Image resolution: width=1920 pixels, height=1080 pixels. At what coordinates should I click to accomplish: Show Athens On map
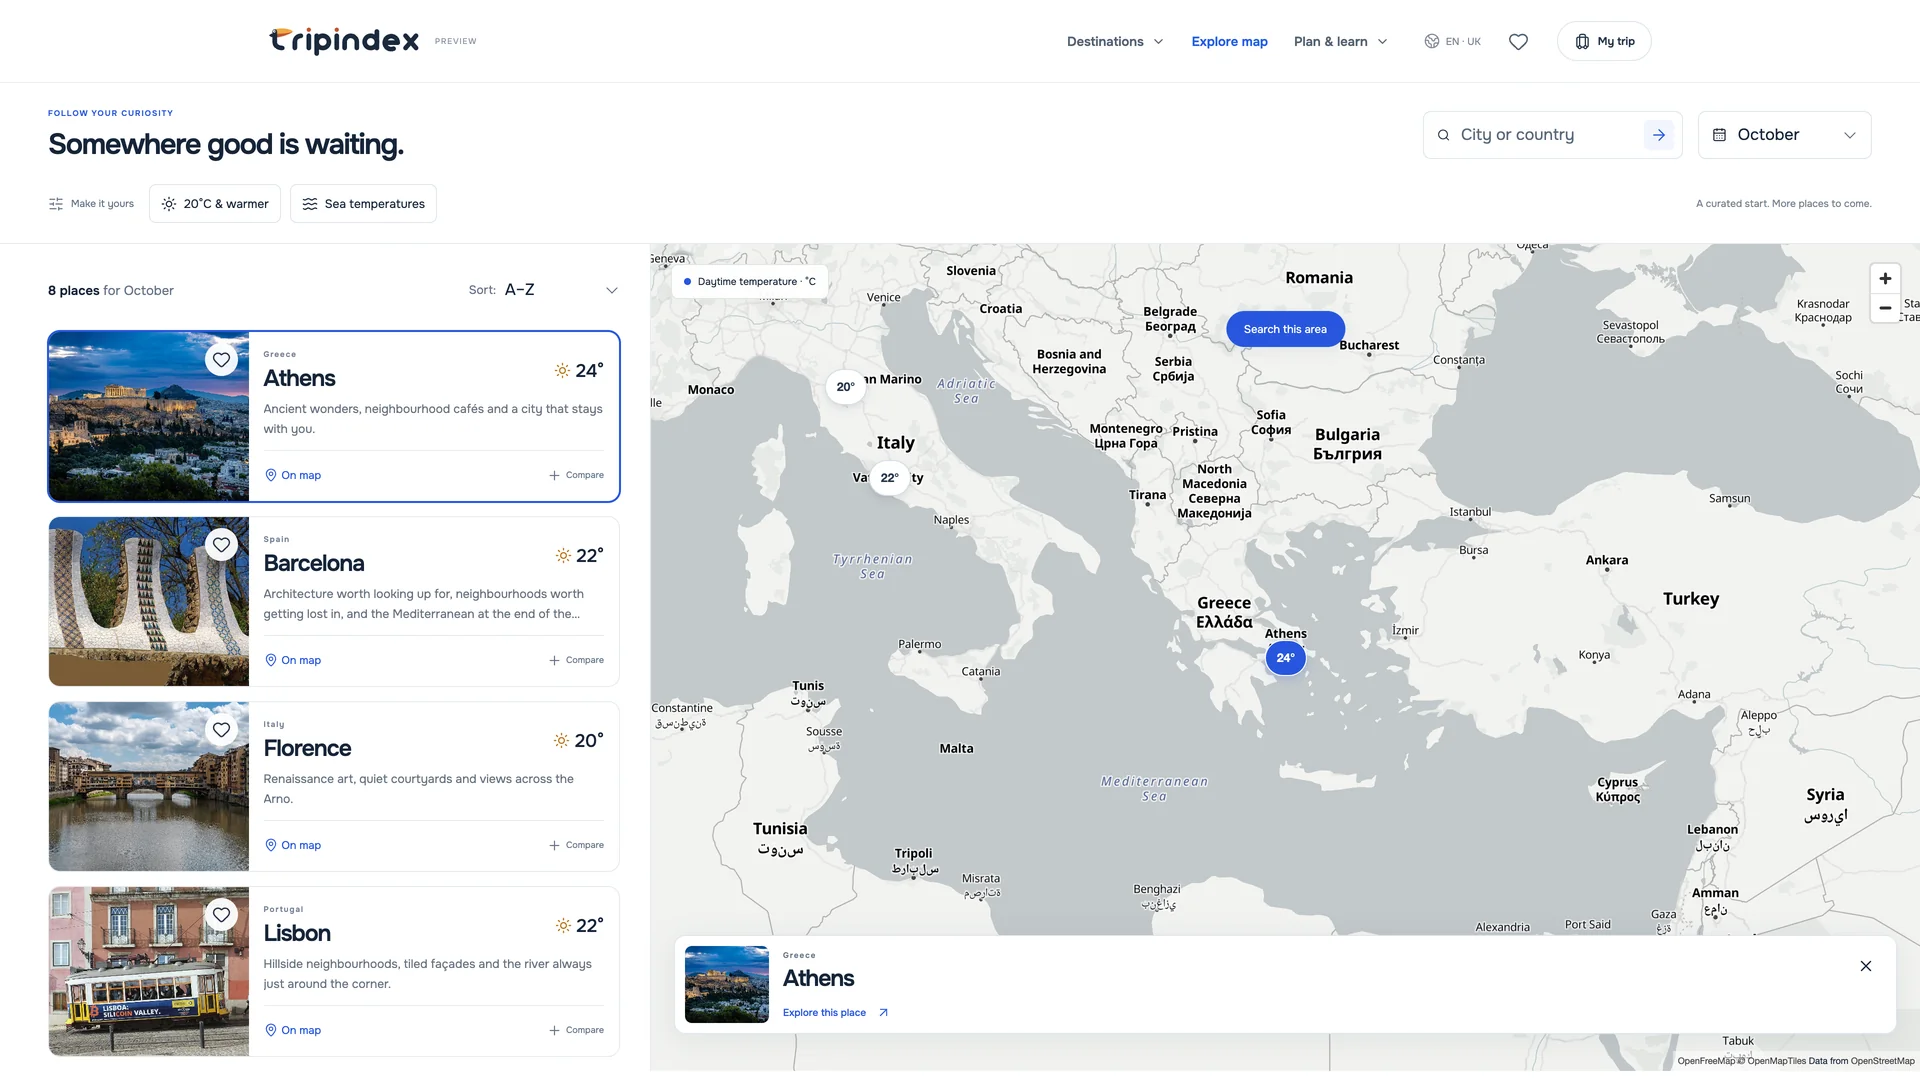293,475
